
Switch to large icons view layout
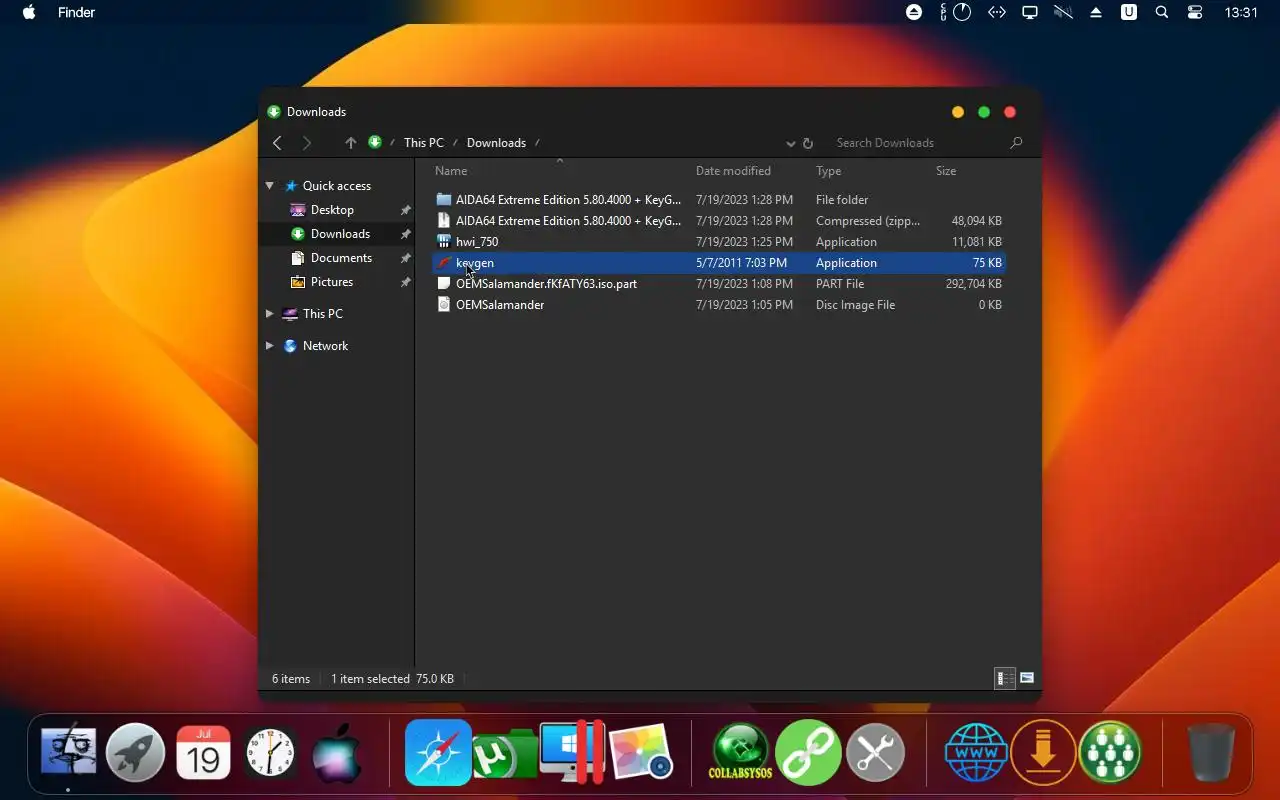pyautogui.click(x=1027, y=679)
